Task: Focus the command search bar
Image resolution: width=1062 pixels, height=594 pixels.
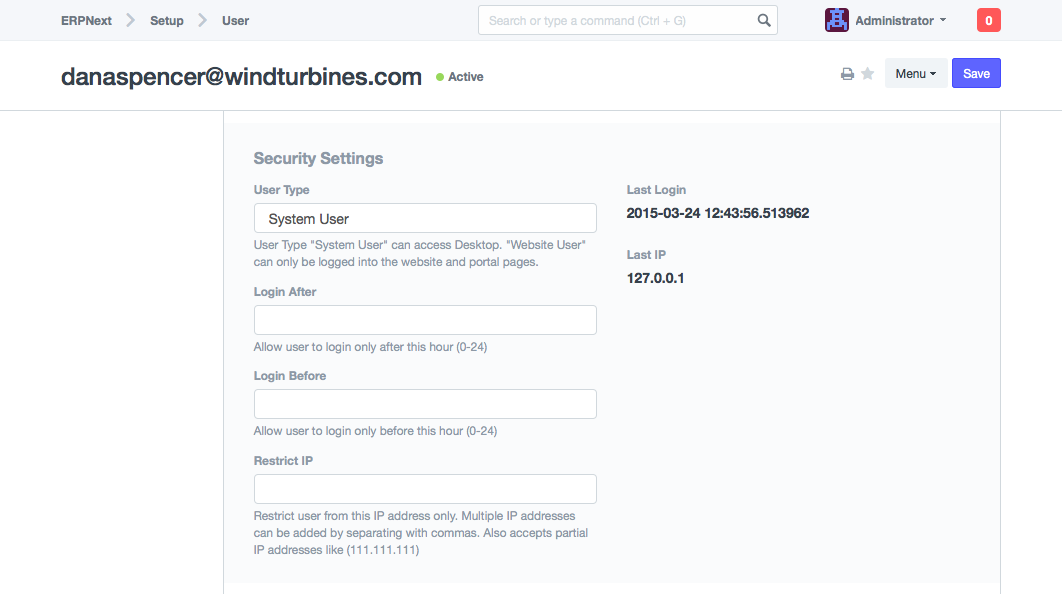Action: pos(620,20)
